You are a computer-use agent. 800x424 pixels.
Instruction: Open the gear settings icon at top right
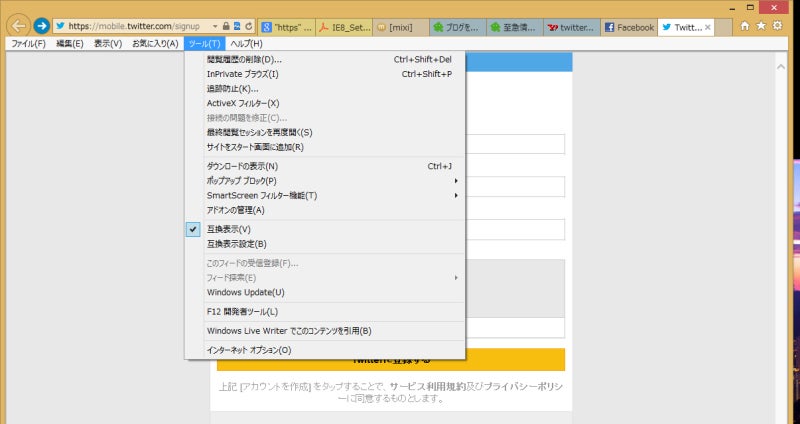779,26
